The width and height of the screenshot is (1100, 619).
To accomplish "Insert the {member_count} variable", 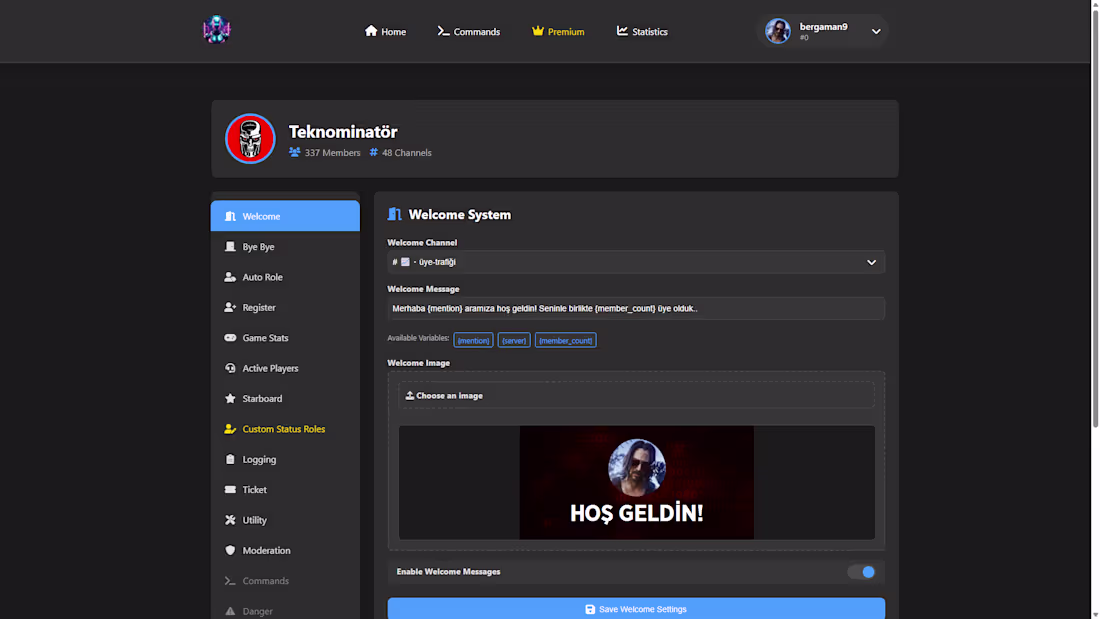I will coord(565,340).
